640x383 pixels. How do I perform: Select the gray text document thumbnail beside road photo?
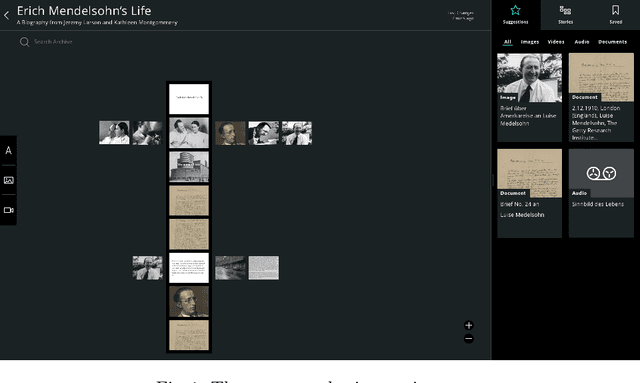point(264,268)
